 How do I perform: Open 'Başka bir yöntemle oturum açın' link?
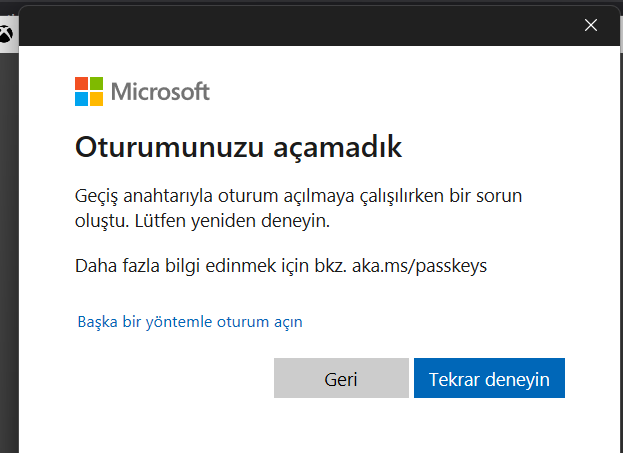(x=190, y=321)
